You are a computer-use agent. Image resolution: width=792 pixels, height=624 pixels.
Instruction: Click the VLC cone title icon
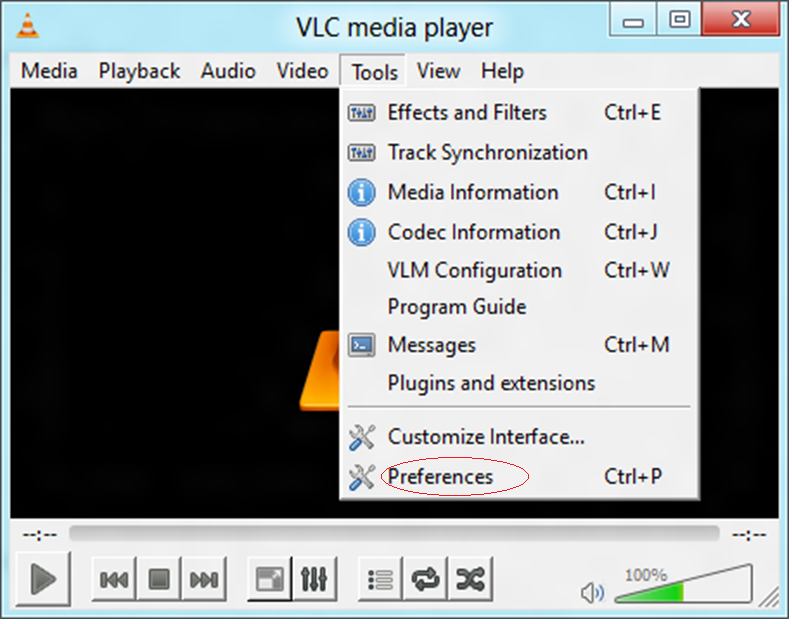[x=27, y=26]
